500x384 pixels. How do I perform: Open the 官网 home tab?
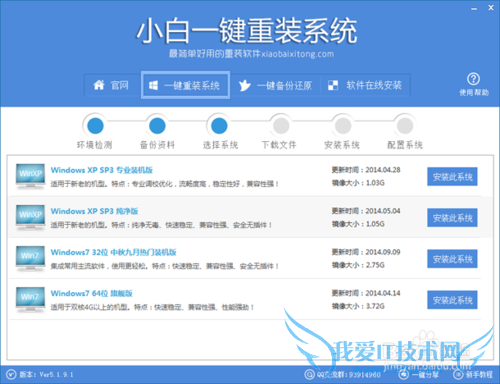112,85
